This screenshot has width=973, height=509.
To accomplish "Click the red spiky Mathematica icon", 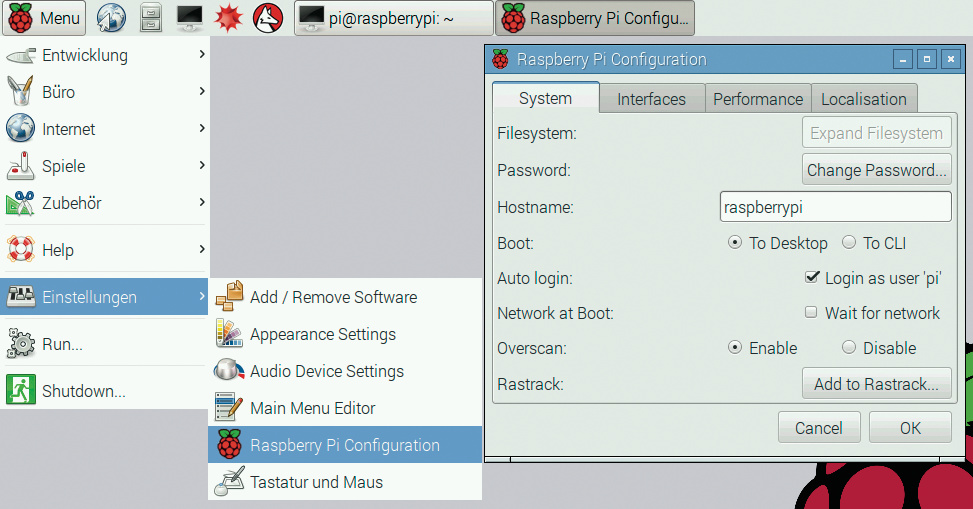I will pyautogui.click(x=229, y=17).
